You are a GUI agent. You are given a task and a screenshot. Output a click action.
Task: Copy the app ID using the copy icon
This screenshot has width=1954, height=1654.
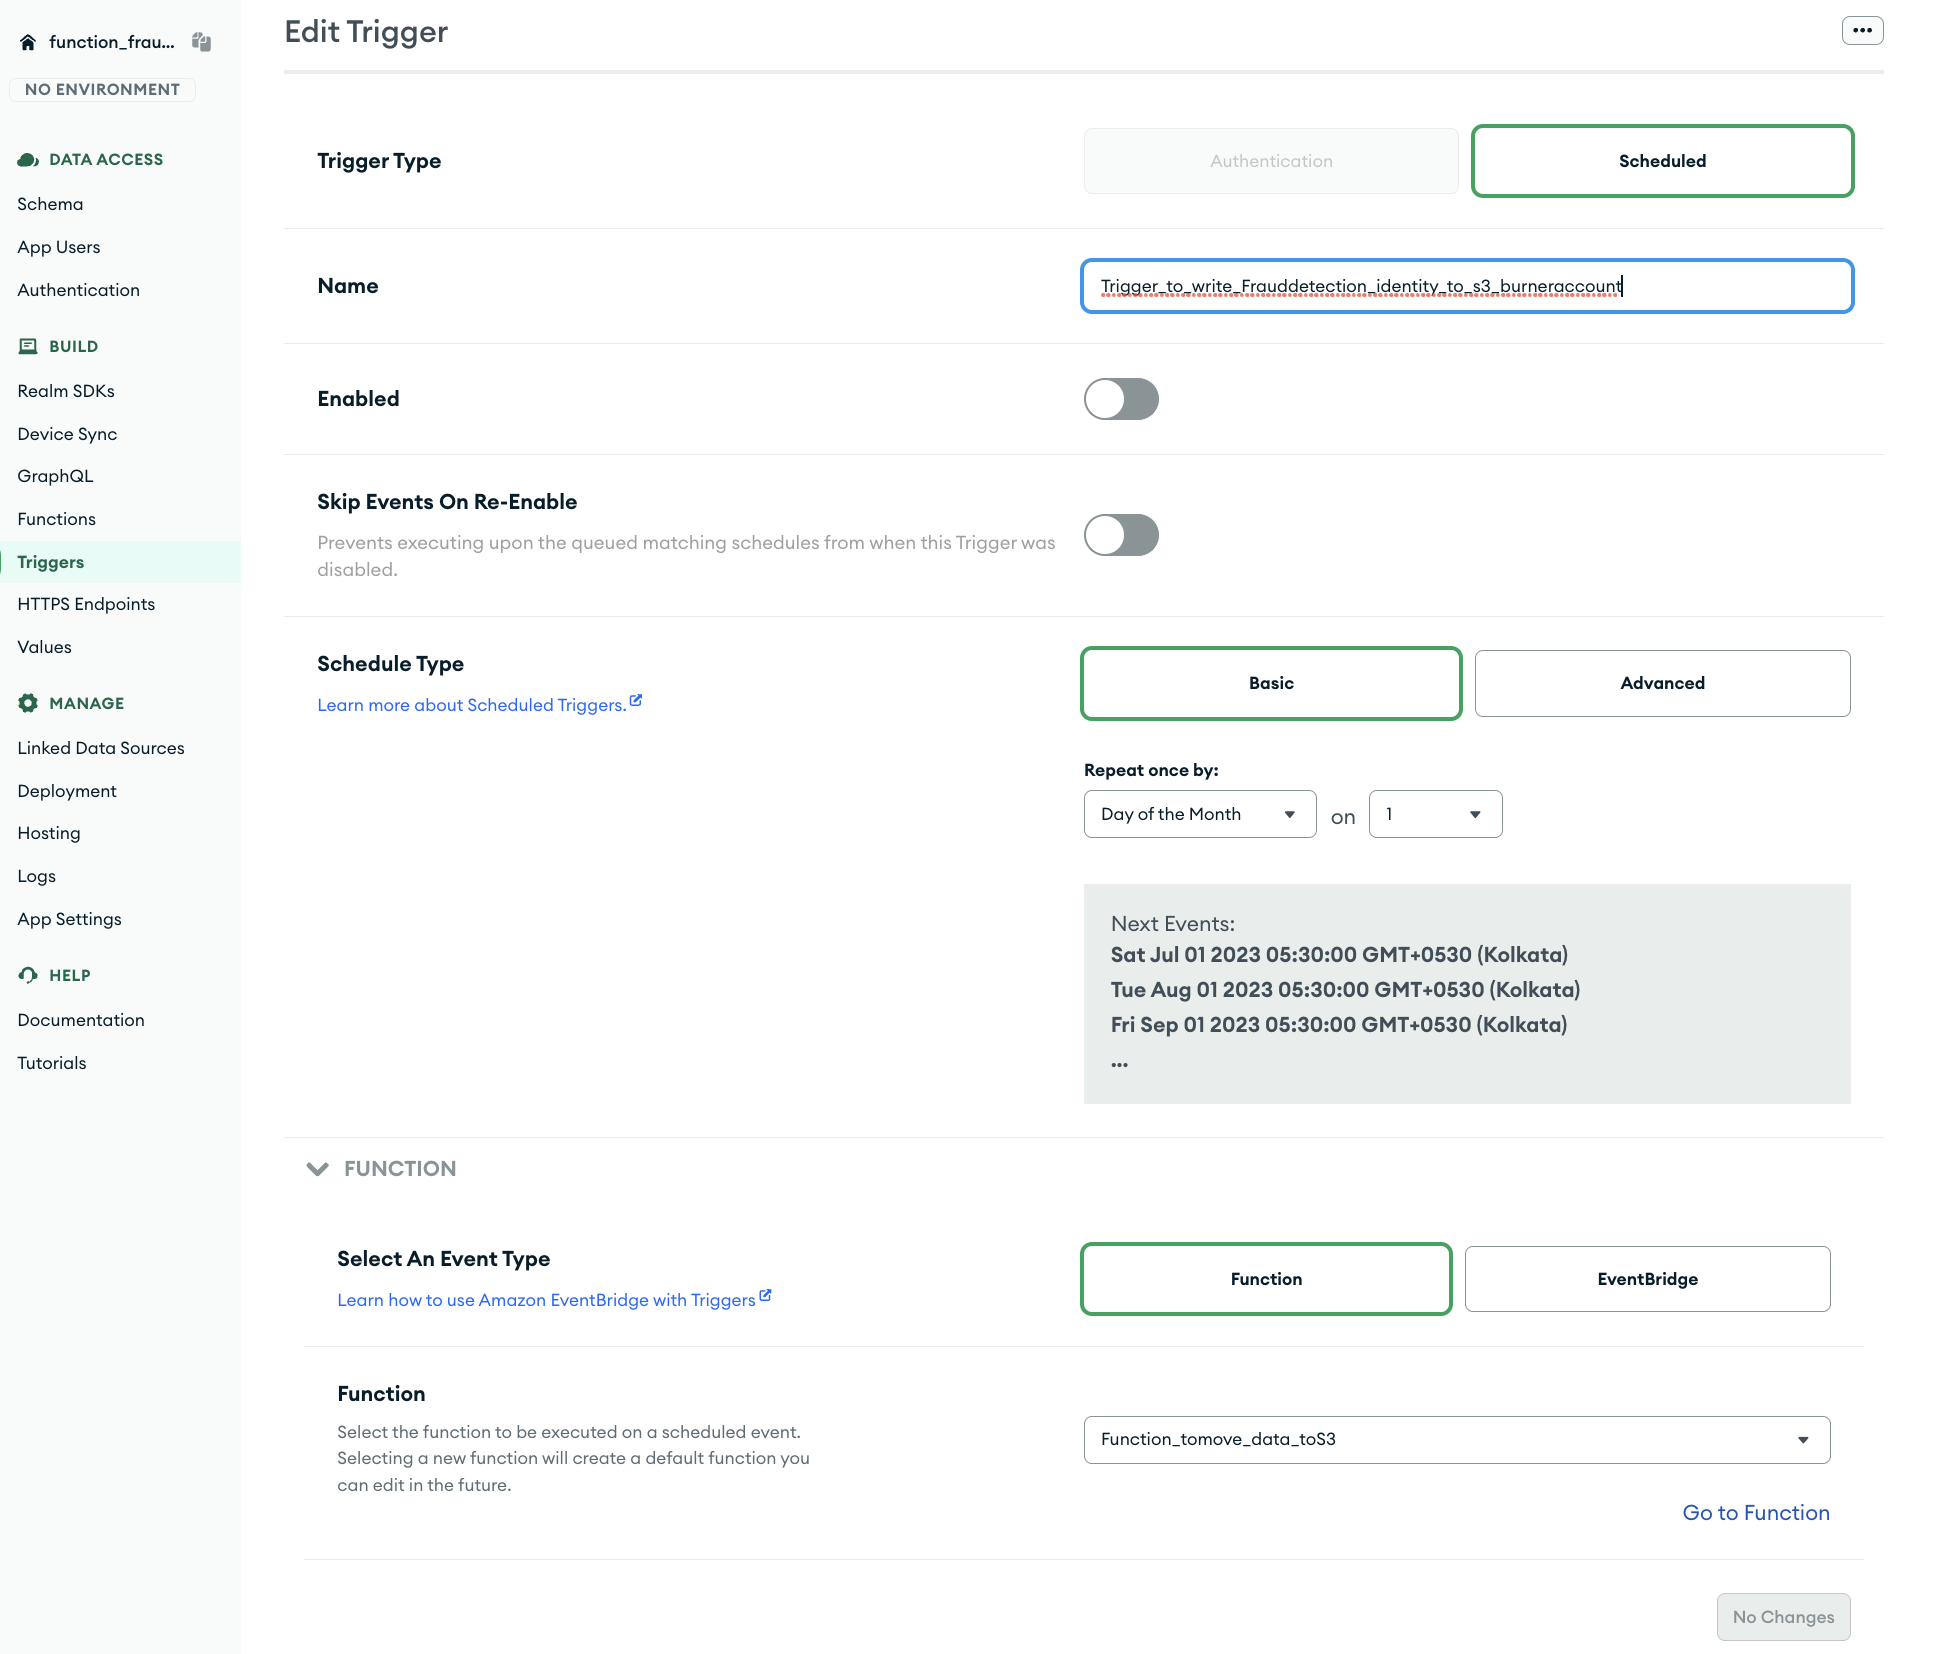click(x=201, y=41)
